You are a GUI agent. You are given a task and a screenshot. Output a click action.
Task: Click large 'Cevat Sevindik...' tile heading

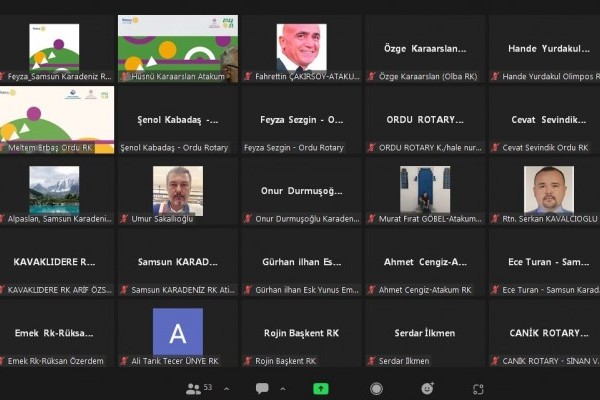coord(549,120)
